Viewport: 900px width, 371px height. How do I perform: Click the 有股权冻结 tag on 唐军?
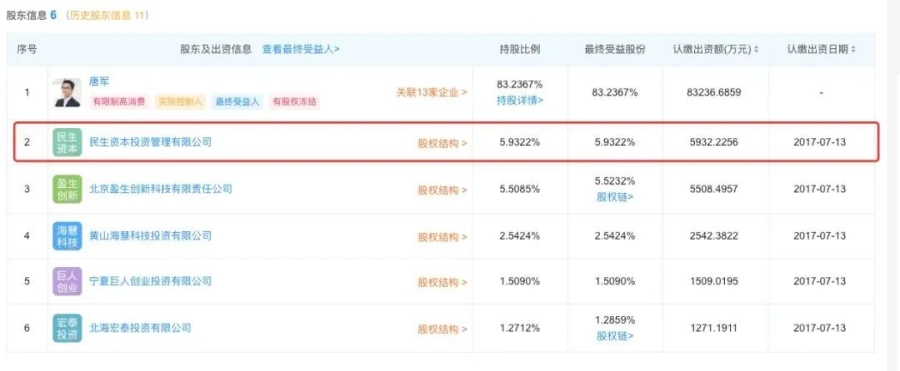click(295, 102)
